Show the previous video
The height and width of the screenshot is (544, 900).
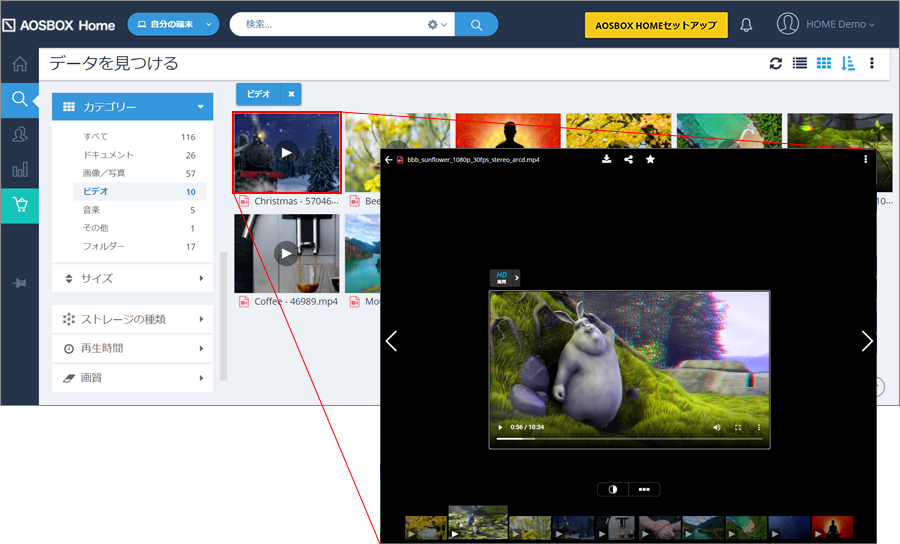(x=391, y=341)
